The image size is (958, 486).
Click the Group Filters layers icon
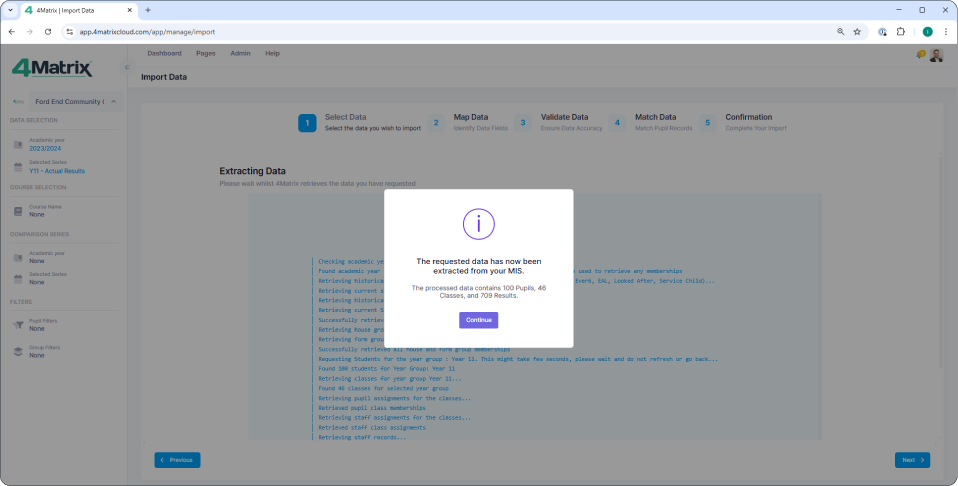pyautogui.click(x=18, y=351)
